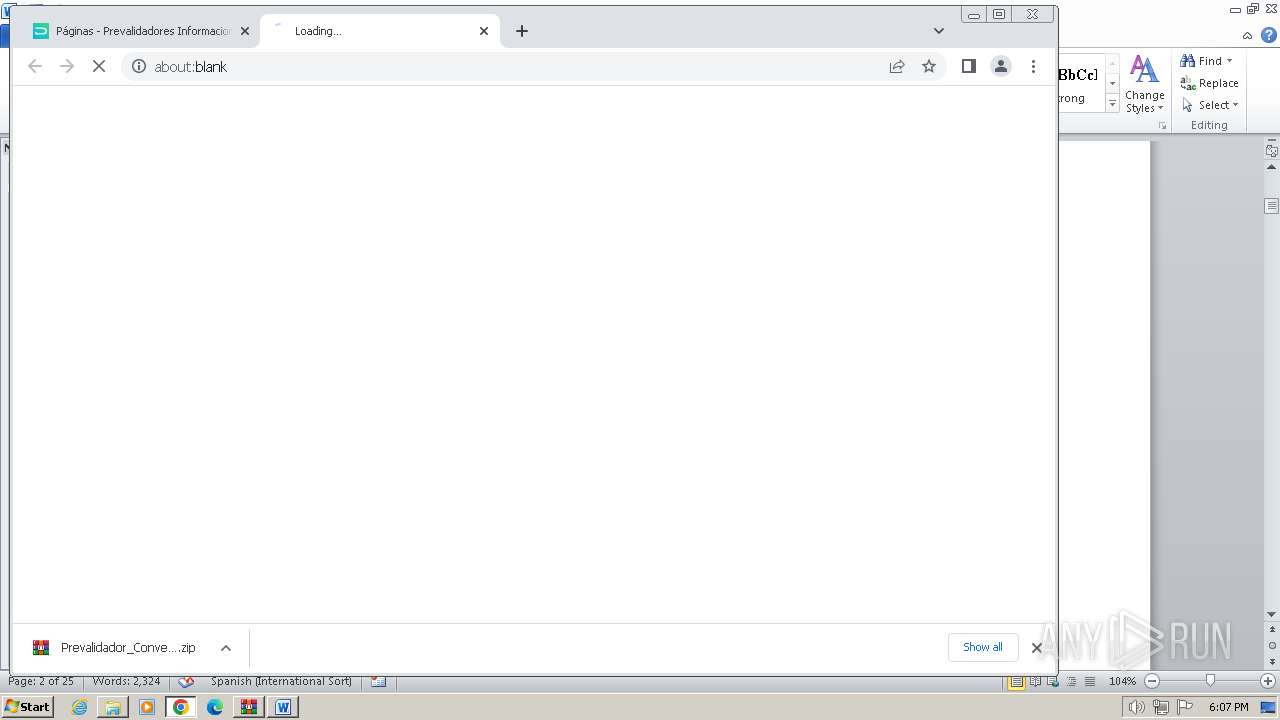
Task: Share this page from Chrome address bar
Action: 897,66
